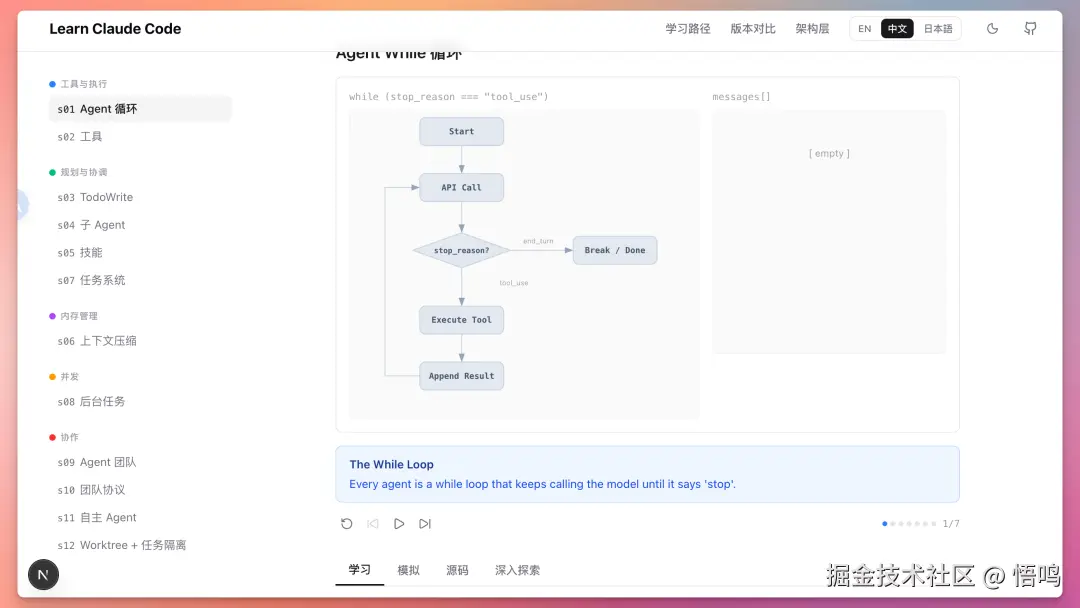Screen dimensions: 1080x608
Task: Open lesson s11 自主 Agent
Action: [x=140, y=517]
